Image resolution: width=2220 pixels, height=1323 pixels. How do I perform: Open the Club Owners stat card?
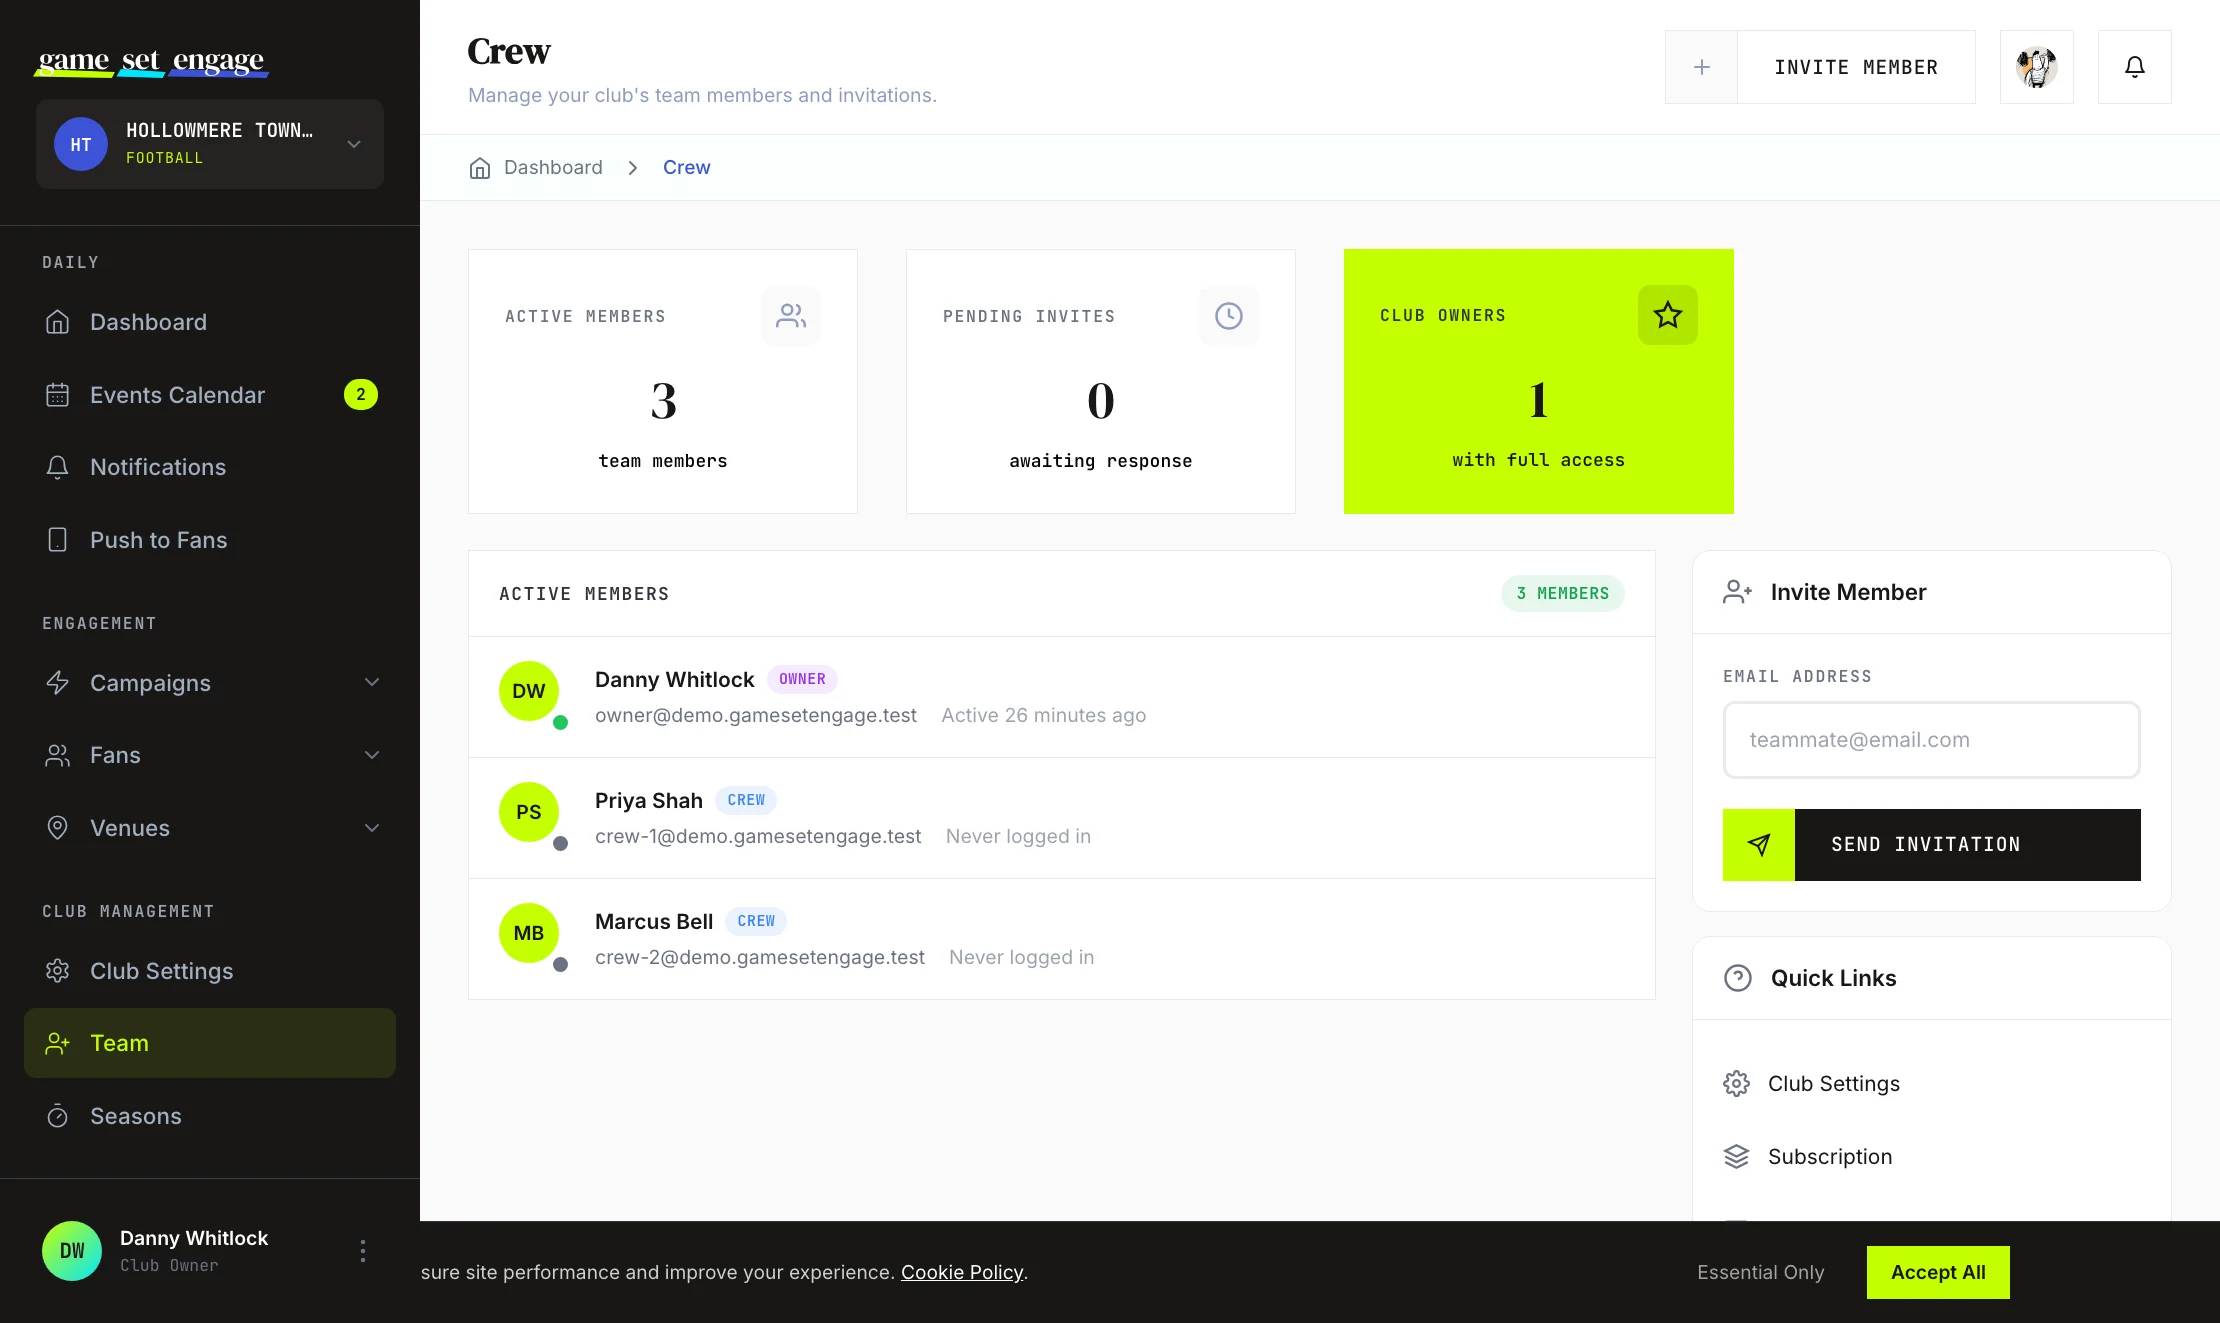(1539, 381)
